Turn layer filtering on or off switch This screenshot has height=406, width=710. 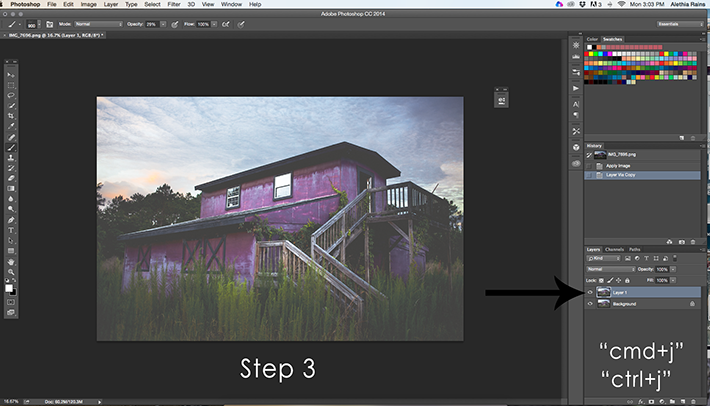pos(675,258)
